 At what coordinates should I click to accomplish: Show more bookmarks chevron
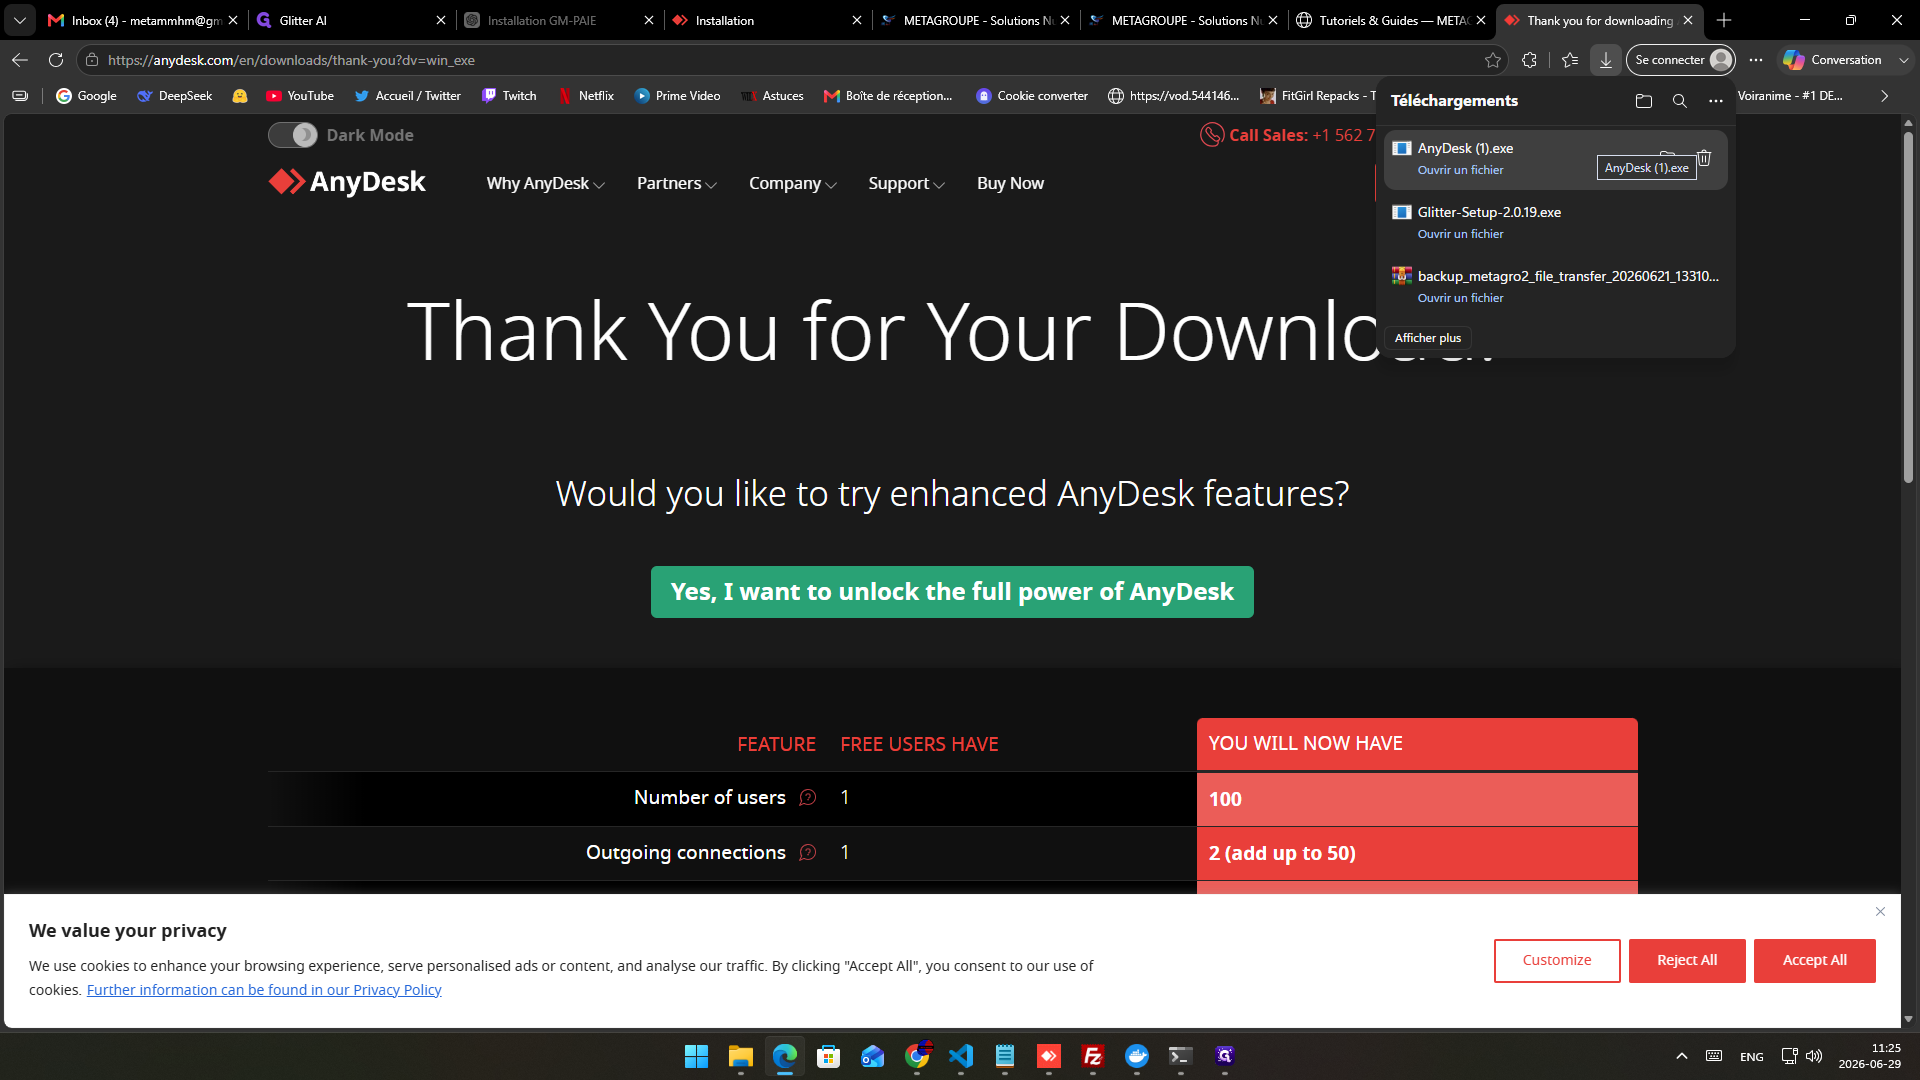pos(1884,96)
